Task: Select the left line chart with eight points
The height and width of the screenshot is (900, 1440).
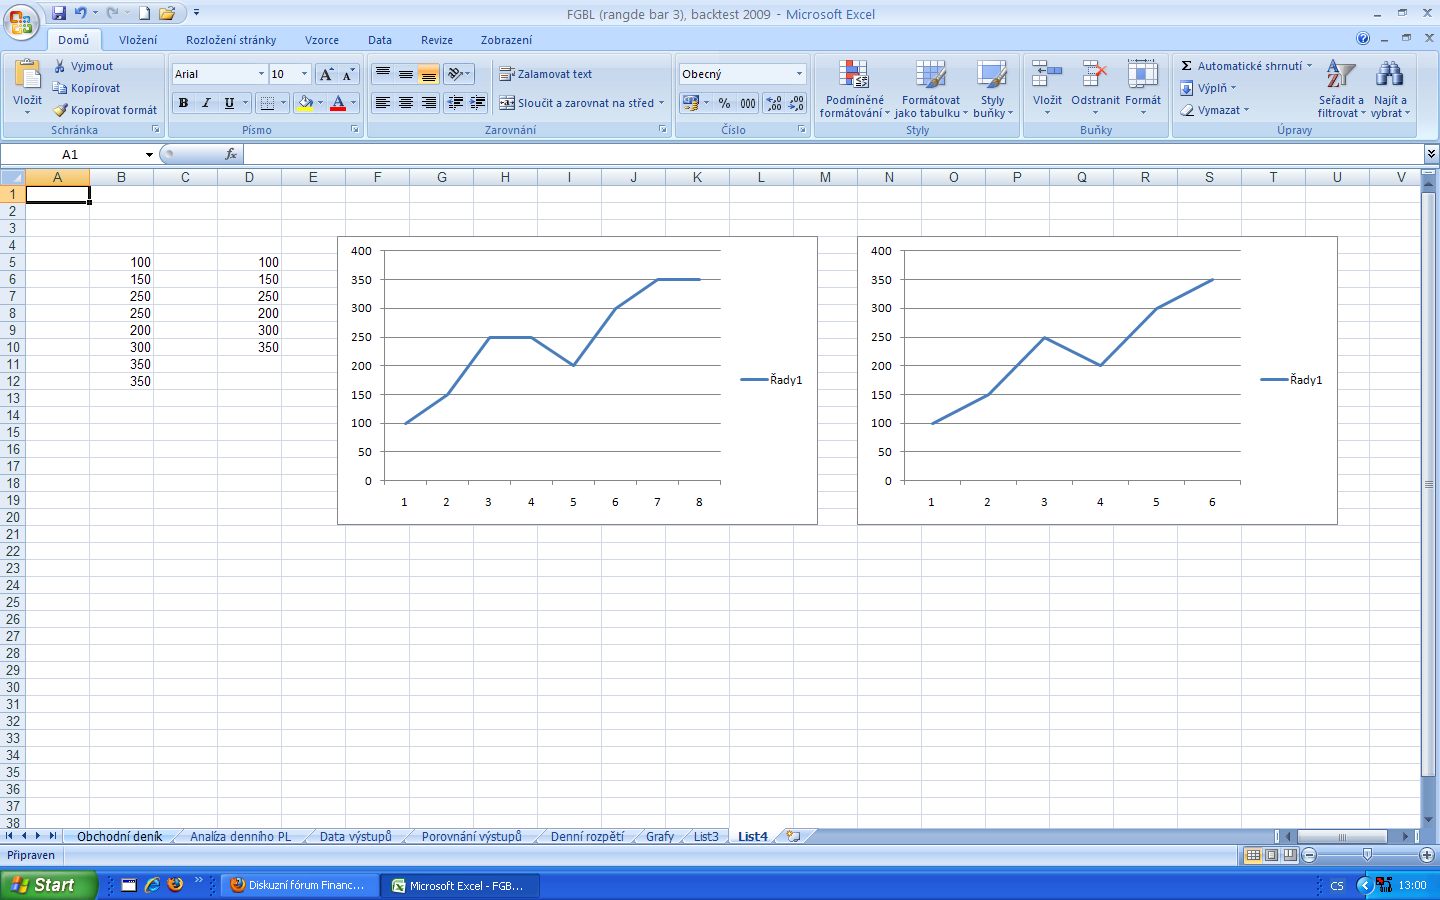Action: 577,380
